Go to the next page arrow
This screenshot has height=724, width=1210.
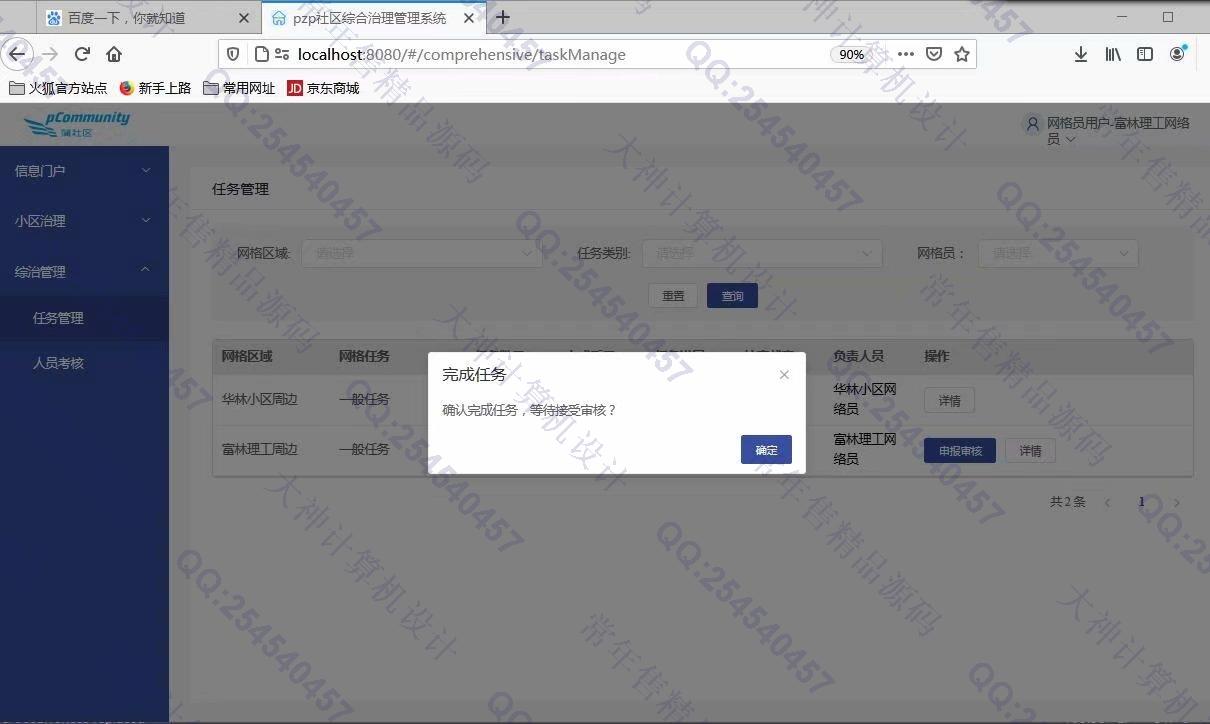1177,502
